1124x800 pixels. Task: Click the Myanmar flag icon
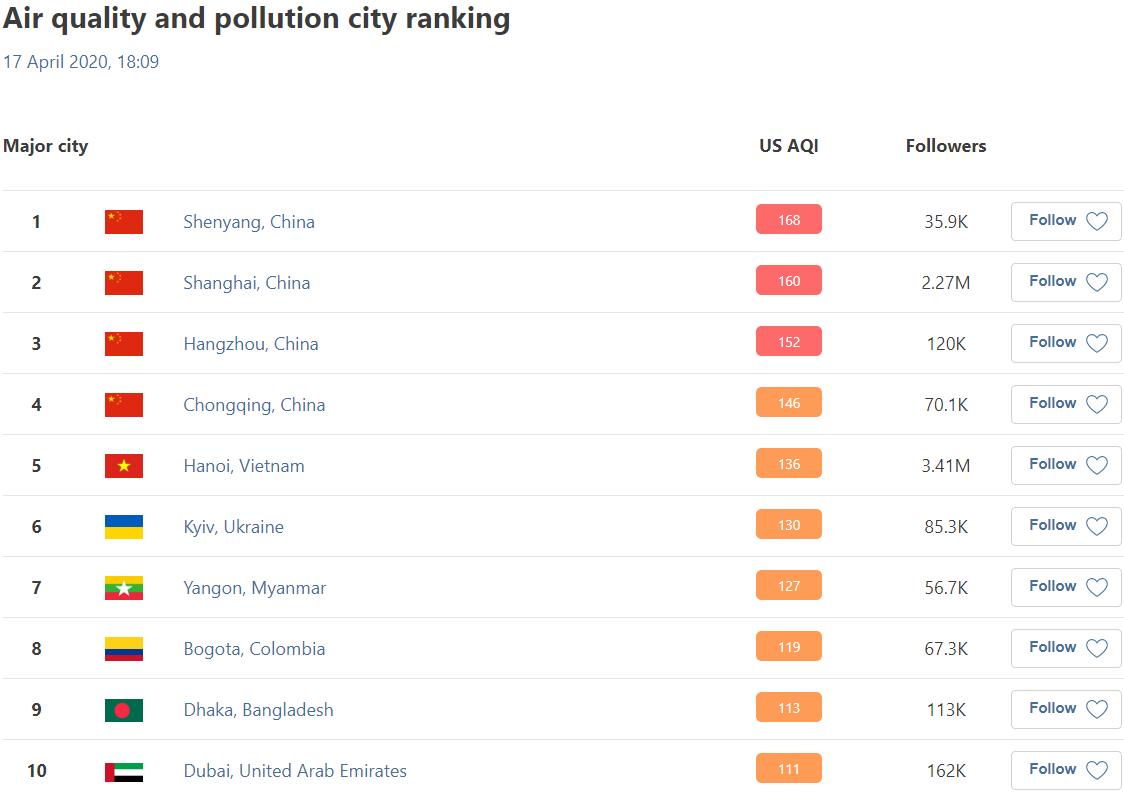tap(124, 588)
